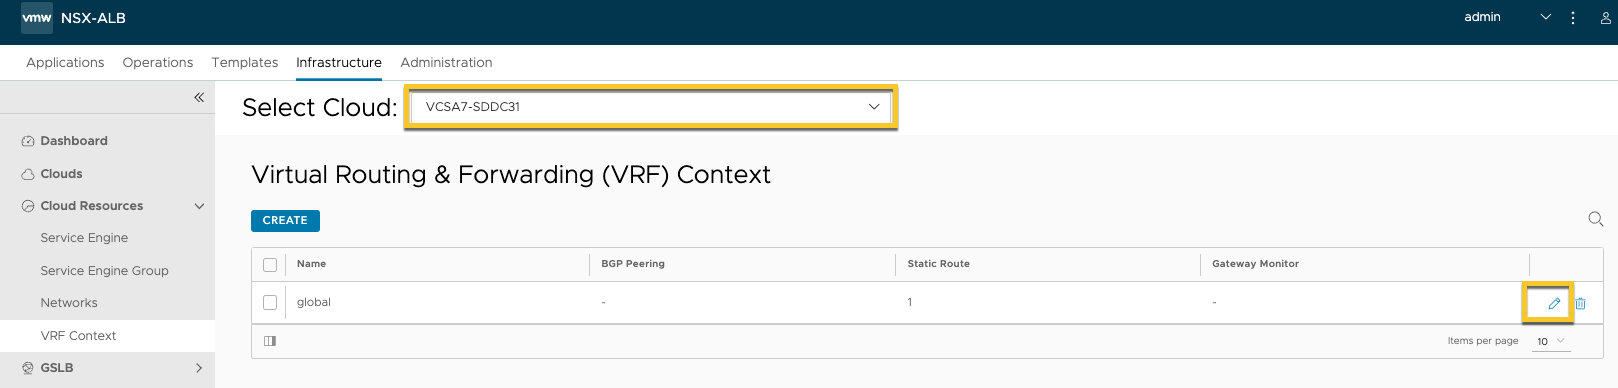1618x388 pixels.
Task: Collapse the Cloud Resources chevron
Action: coord(199,206)
